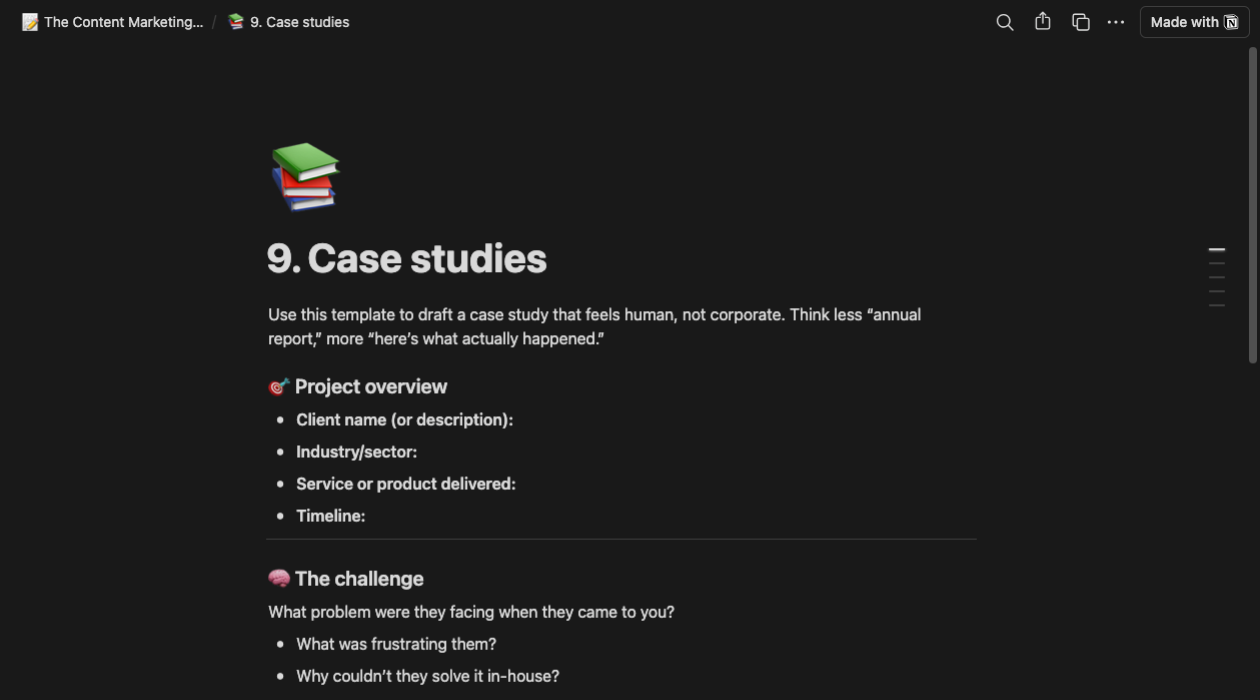
Task: Click the vertical scrollbar thumb
Action: (1252, 205)
